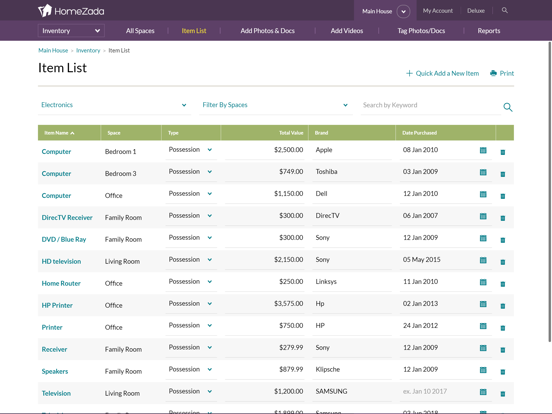Open the DirecTV Receiver item
This screenshot has width=552, height=414.
[67, 218]
